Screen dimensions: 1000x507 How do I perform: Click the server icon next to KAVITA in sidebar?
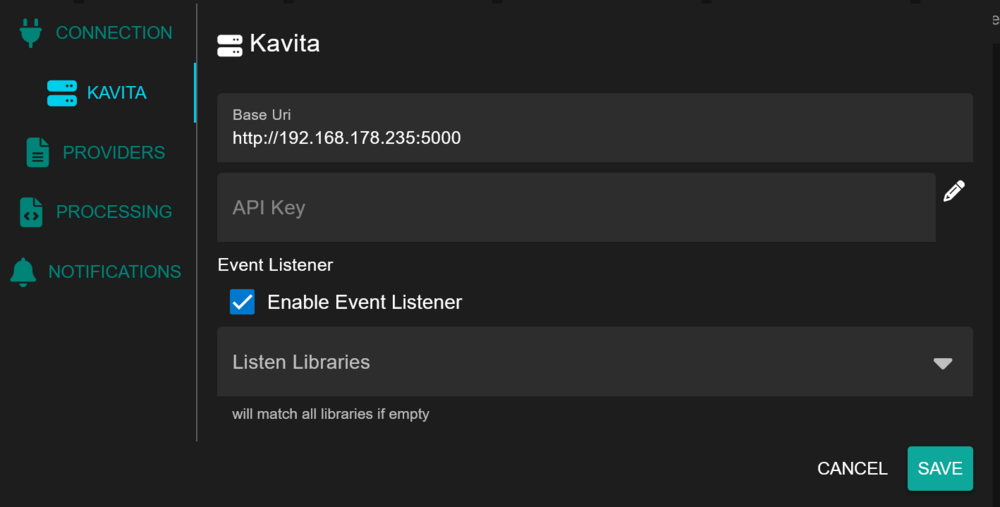(x=62, y=93)
